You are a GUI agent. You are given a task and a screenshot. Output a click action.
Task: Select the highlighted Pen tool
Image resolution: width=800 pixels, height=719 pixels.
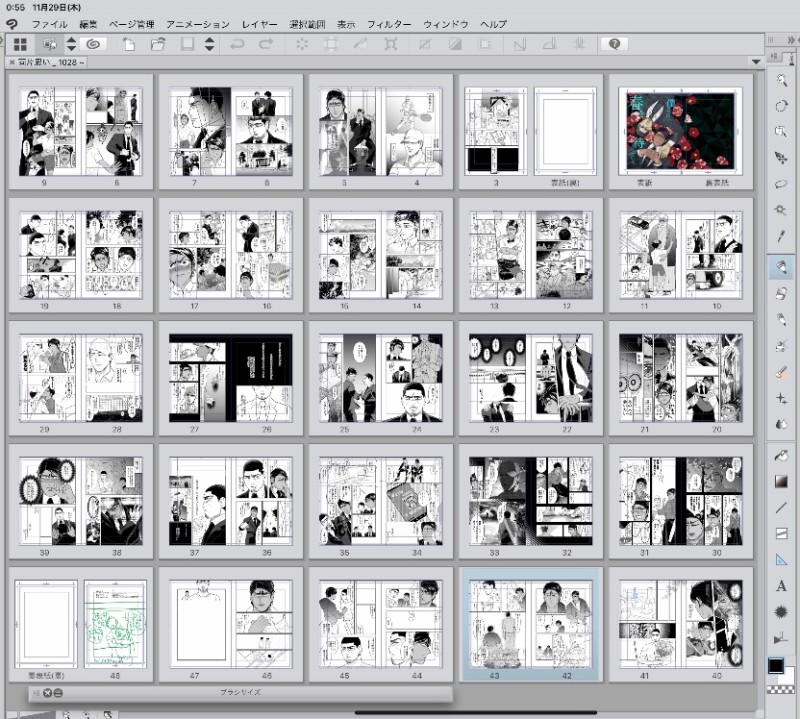781,267
